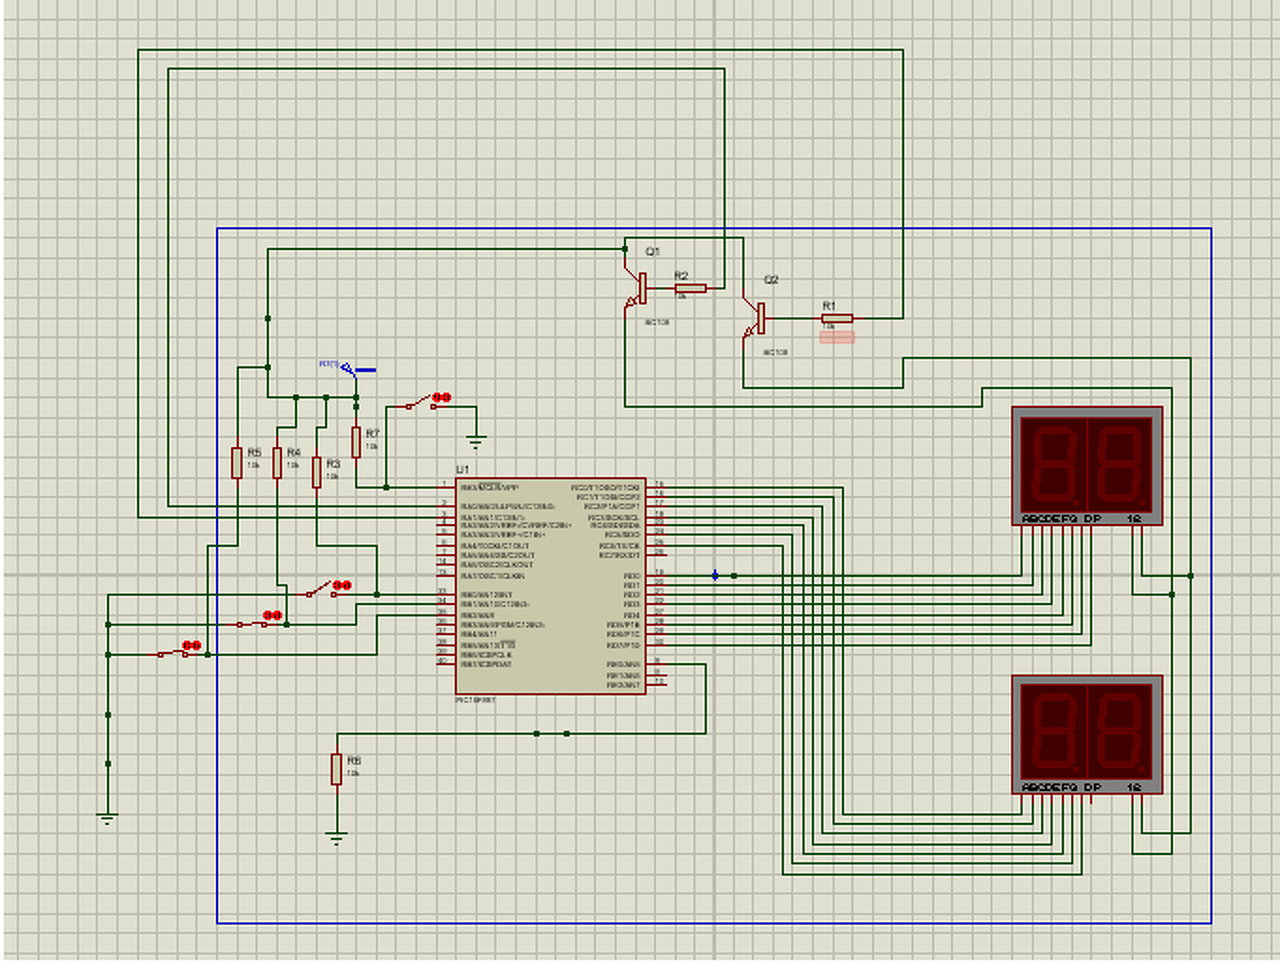Screen dimensions: 1280x962
Task: Select resistor R1 next to transistor Q2
Action: 837,319
